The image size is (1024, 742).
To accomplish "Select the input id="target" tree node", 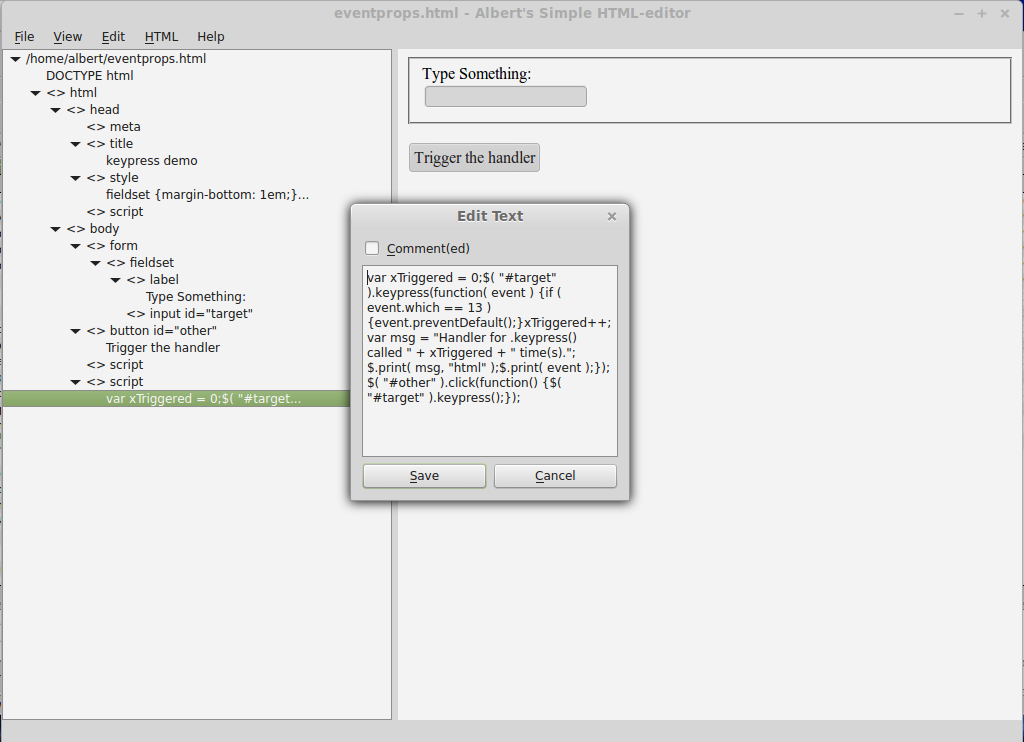I will [200, 314].
